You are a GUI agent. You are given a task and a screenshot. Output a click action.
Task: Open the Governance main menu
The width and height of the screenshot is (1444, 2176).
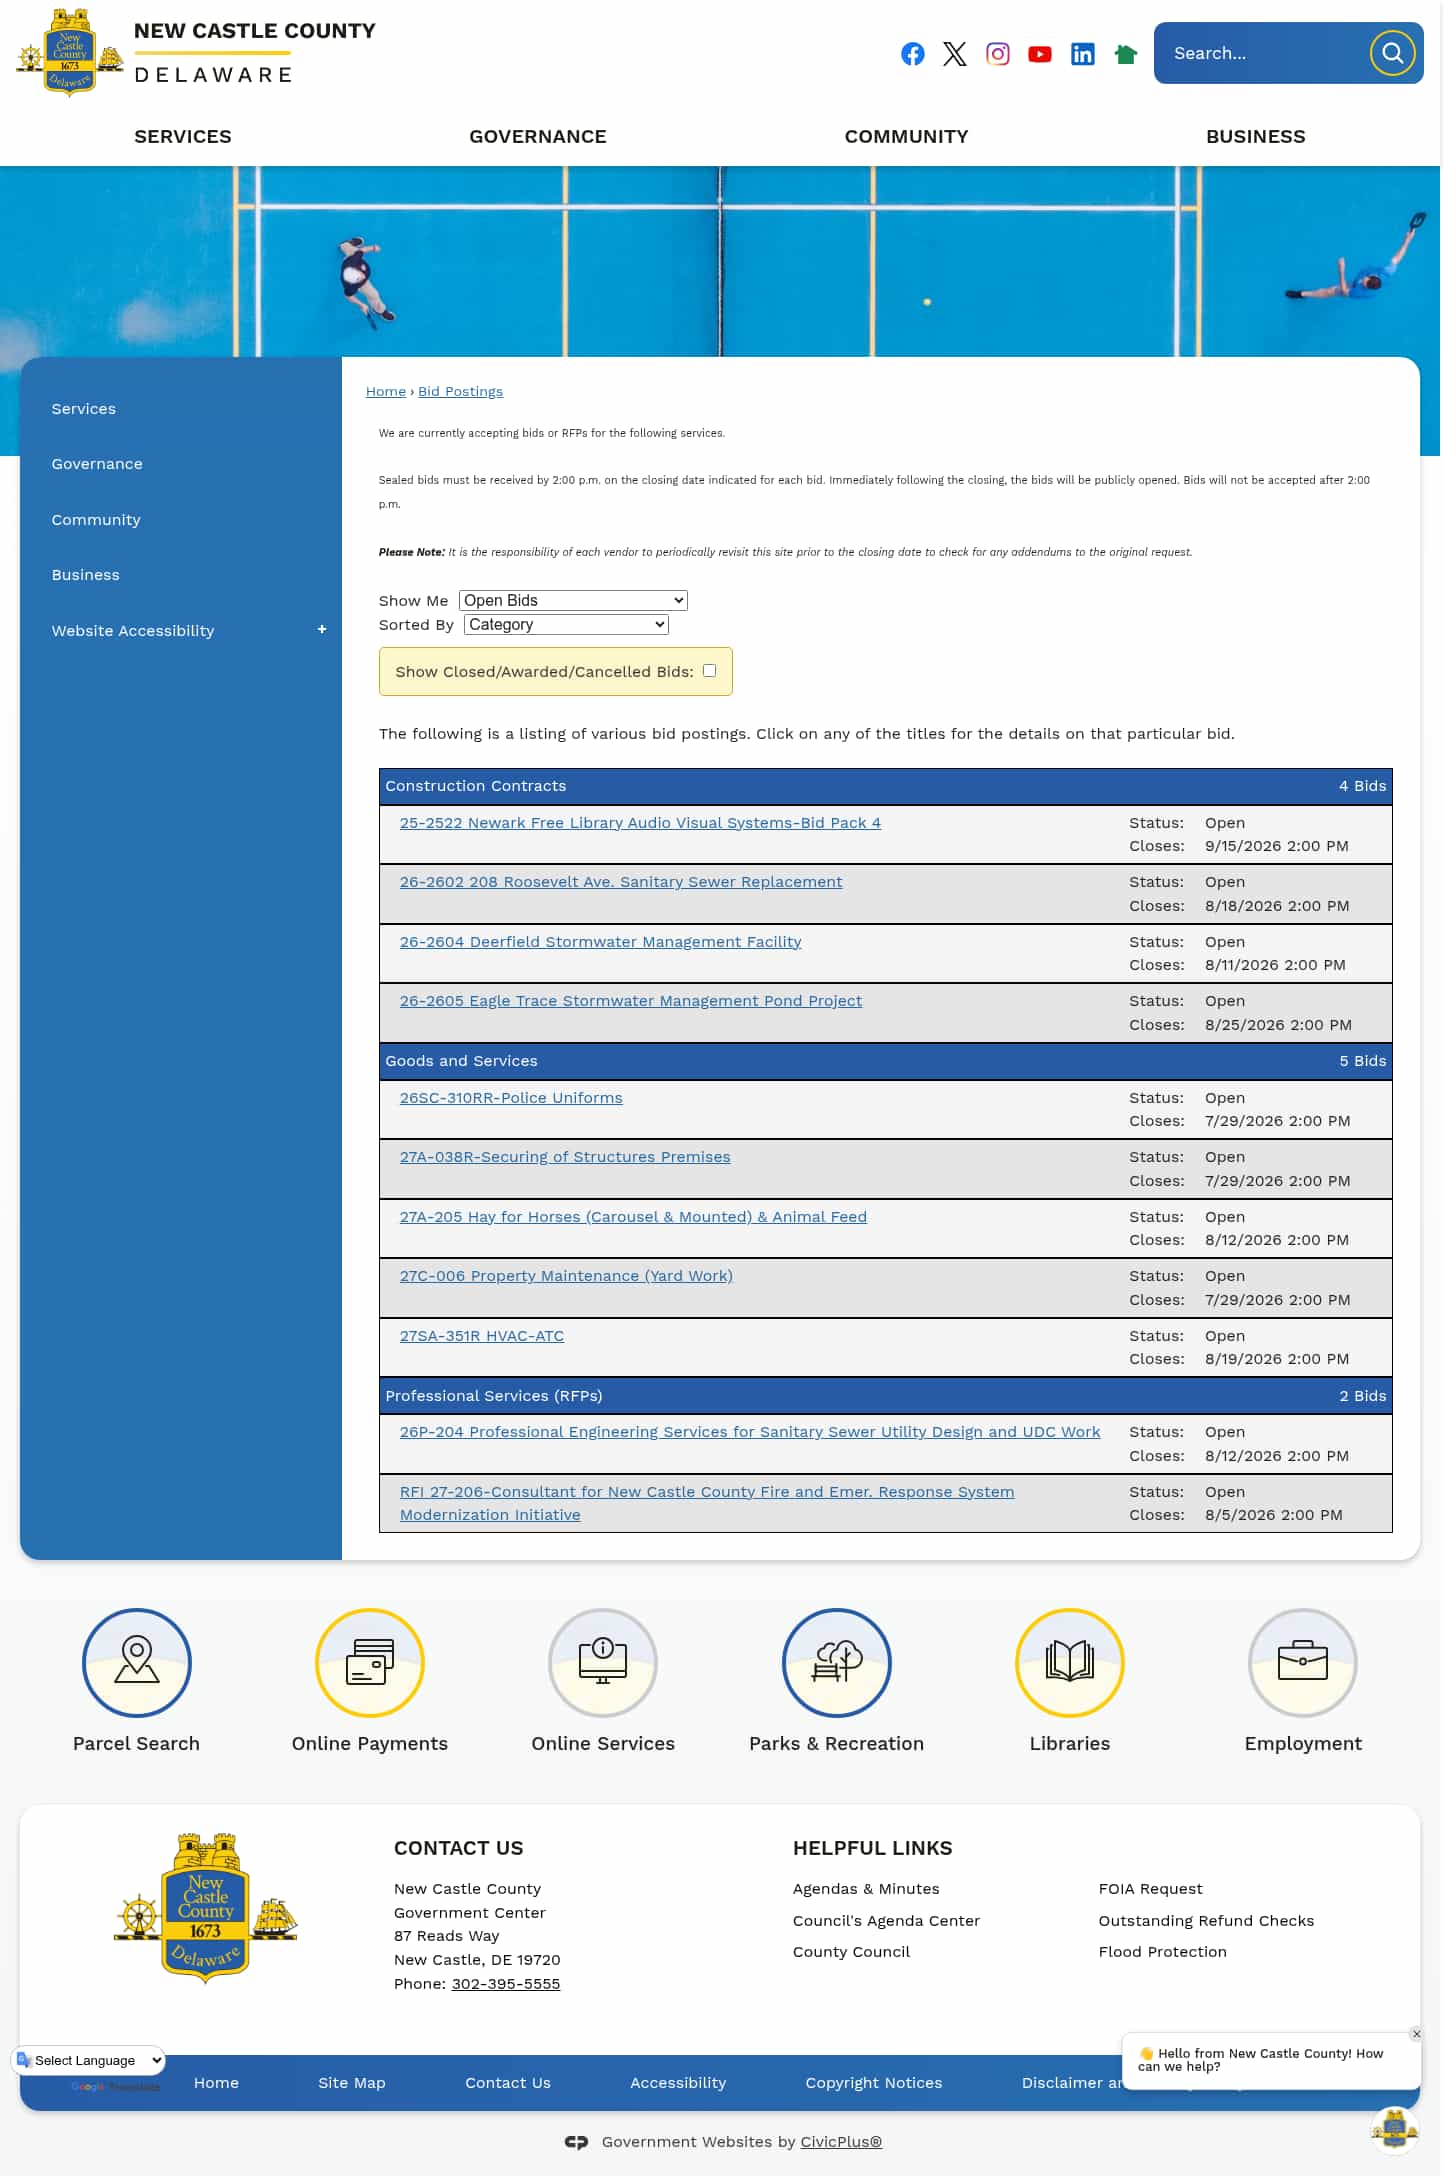pos(538,136)
